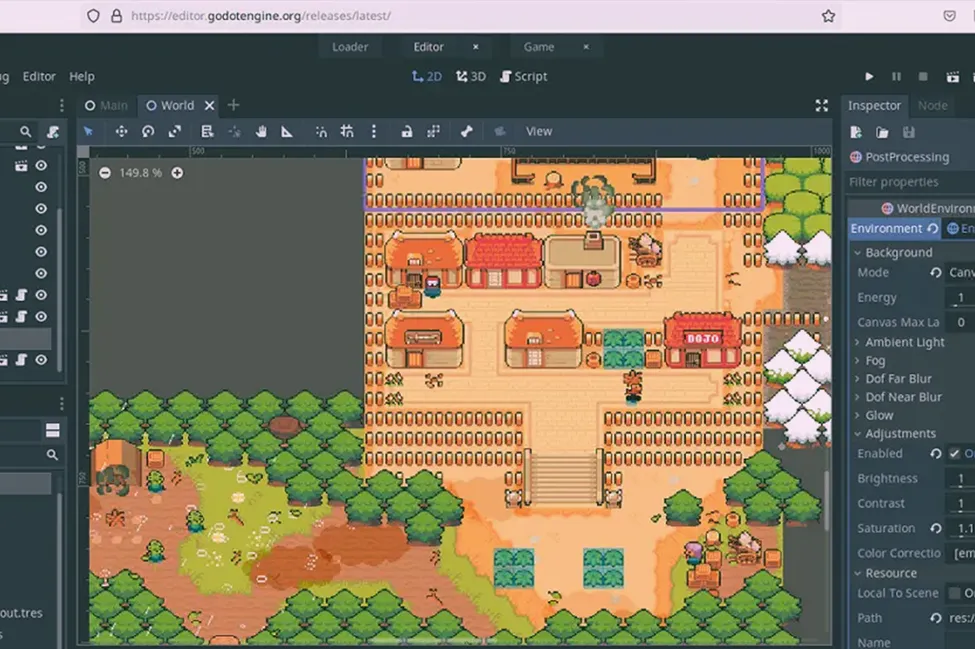Toggle the grid snapping icon
This screenshot has width=975, height=649.
click(x=345, y=131)
